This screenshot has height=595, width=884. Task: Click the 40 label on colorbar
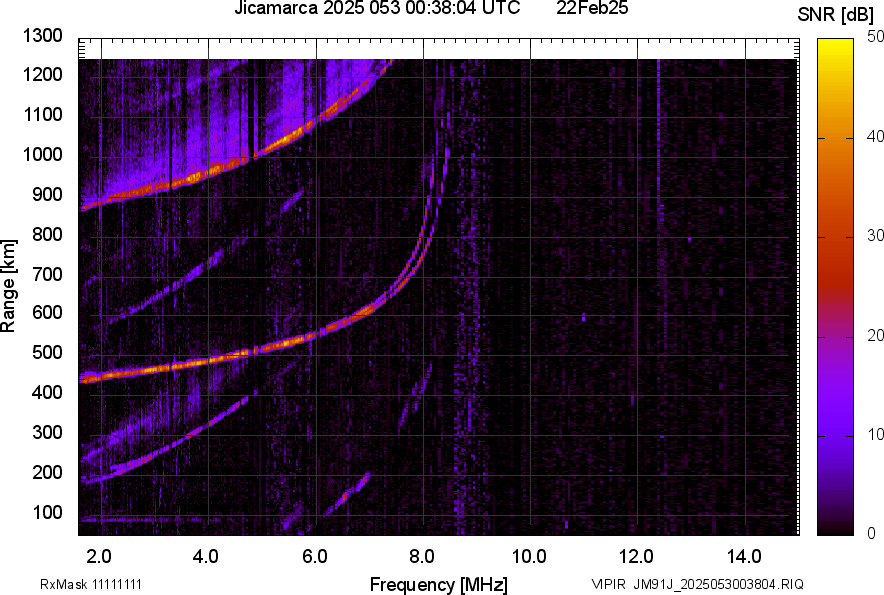(x=876, y=136)
